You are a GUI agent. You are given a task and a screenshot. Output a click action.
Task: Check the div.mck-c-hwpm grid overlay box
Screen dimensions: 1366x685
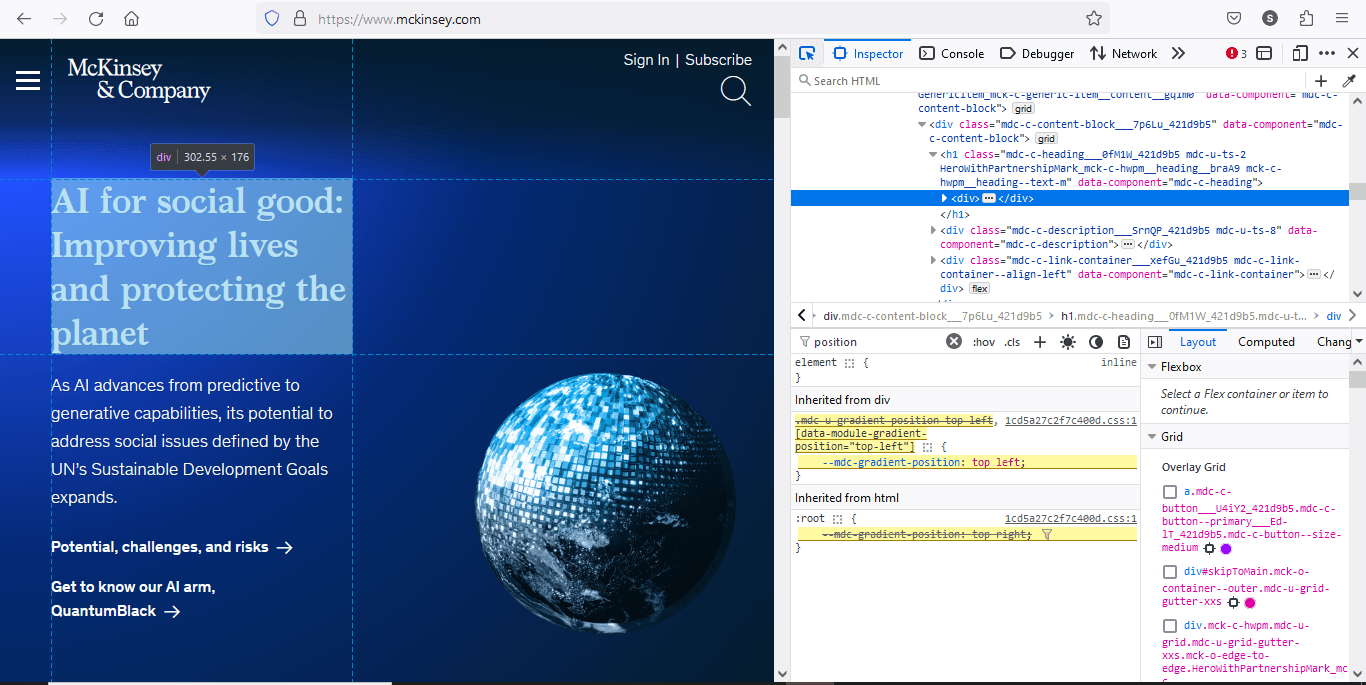click(1170, 626)
